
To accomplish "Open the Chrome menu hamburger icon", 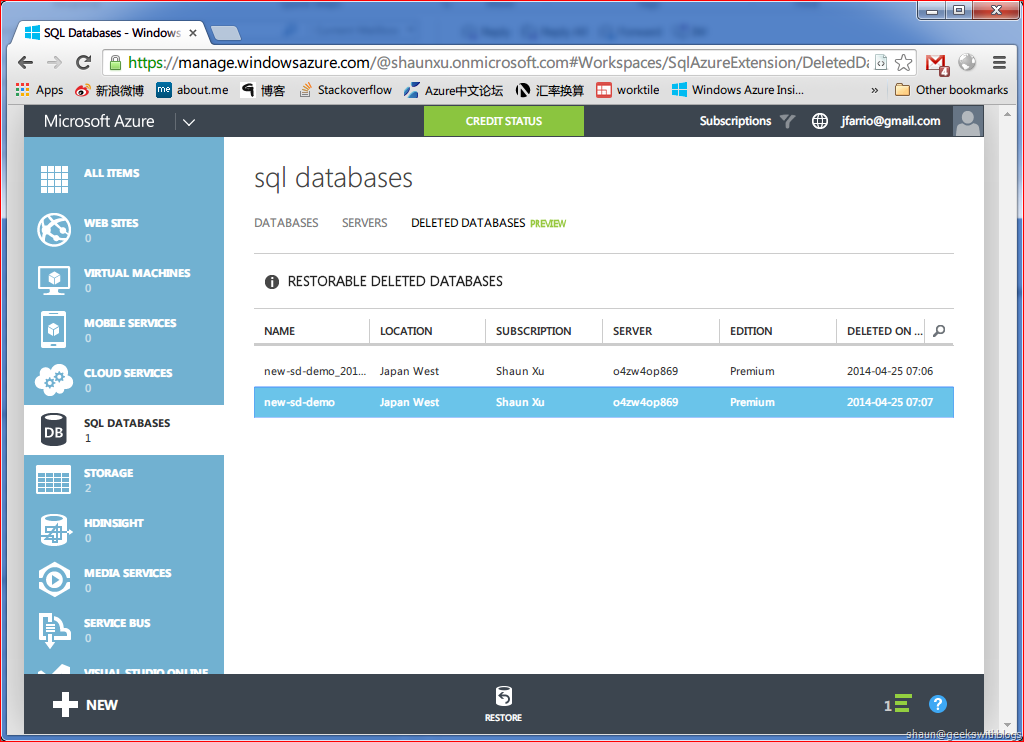I will [x=999, y=63].
